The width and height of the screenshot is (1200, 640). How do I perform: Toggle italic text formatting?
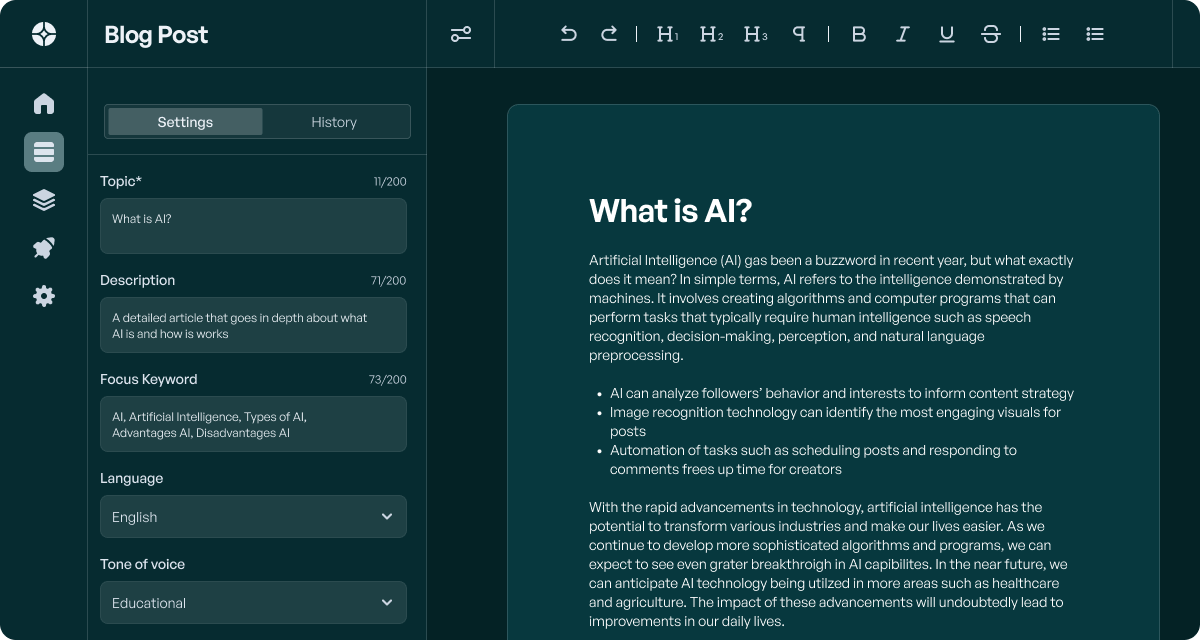click(x=902, y=34)
